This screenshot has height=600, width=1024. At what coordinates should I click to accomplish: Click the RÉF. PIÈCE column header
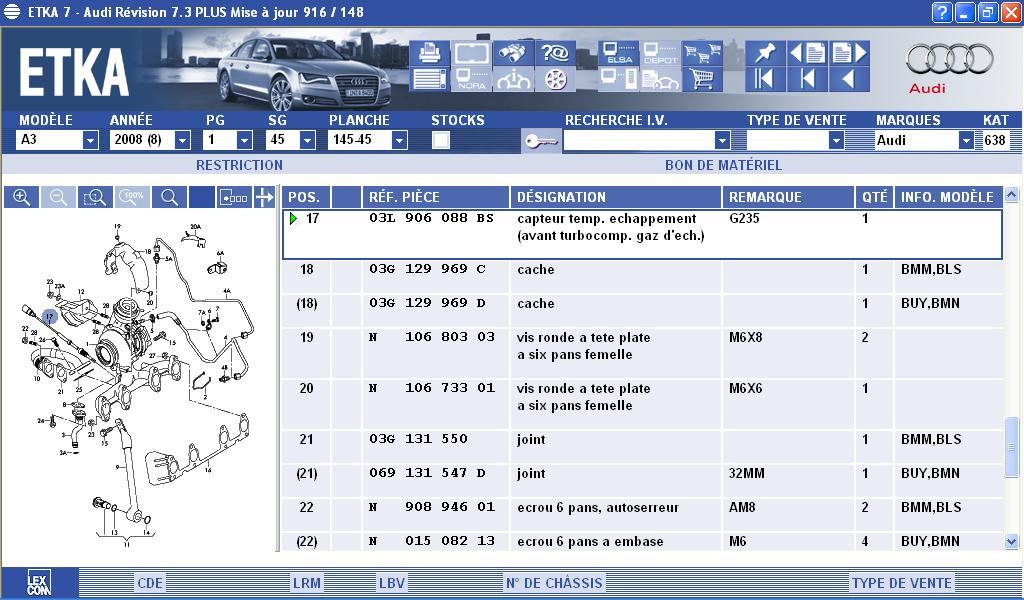[436, 197]
